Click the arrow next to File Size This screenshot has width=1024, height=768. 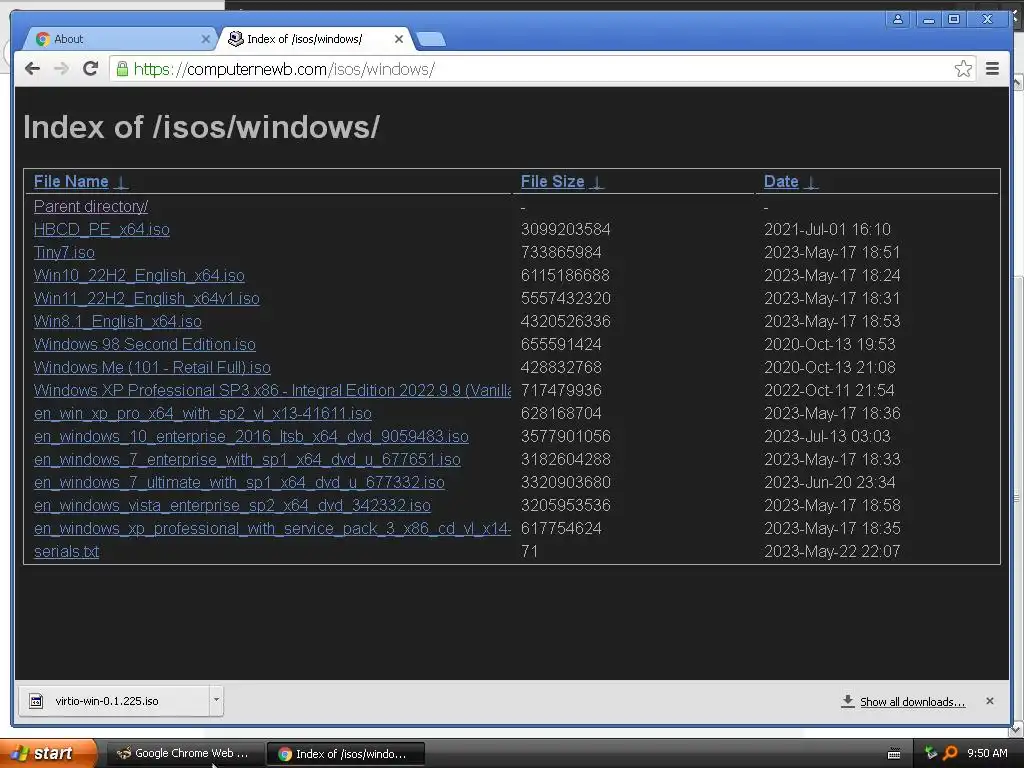coord(596,182)
